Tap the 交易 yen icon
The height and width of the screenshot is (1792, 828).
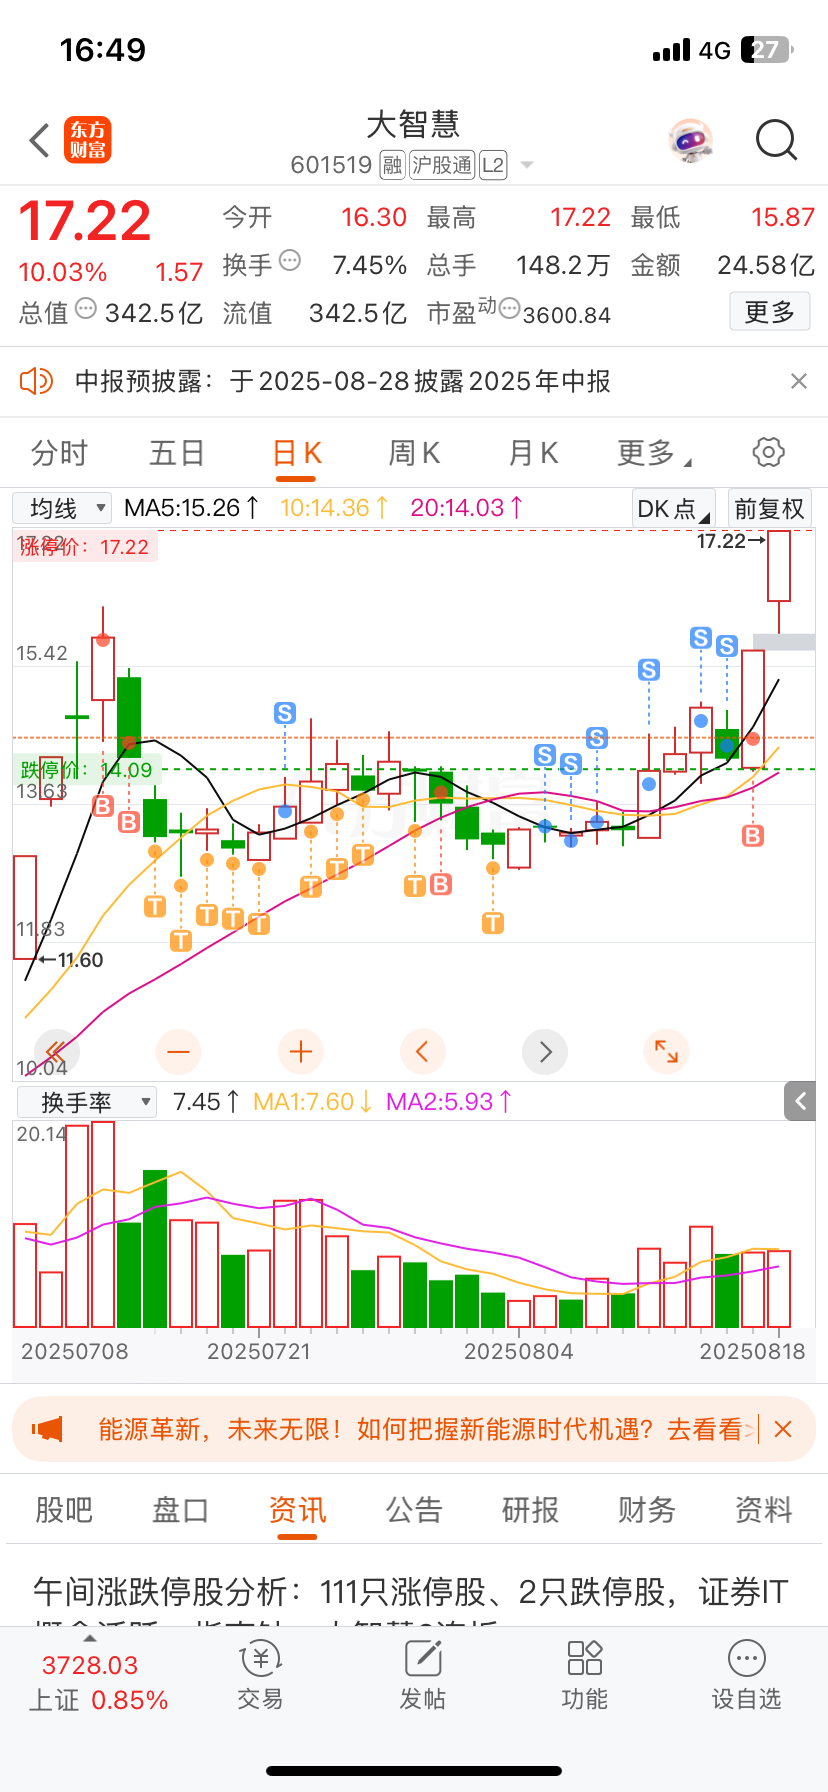point(260,1659)
